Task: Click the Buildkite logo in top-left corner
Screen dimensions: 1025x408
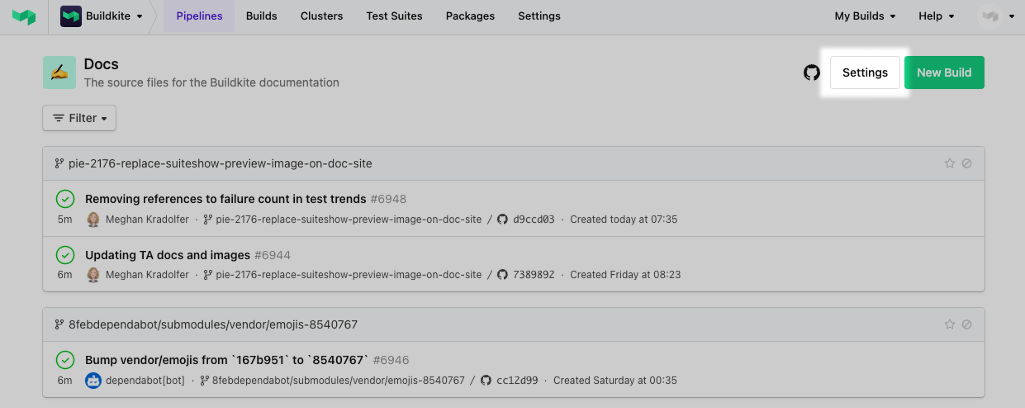Action: pos(24,16)
